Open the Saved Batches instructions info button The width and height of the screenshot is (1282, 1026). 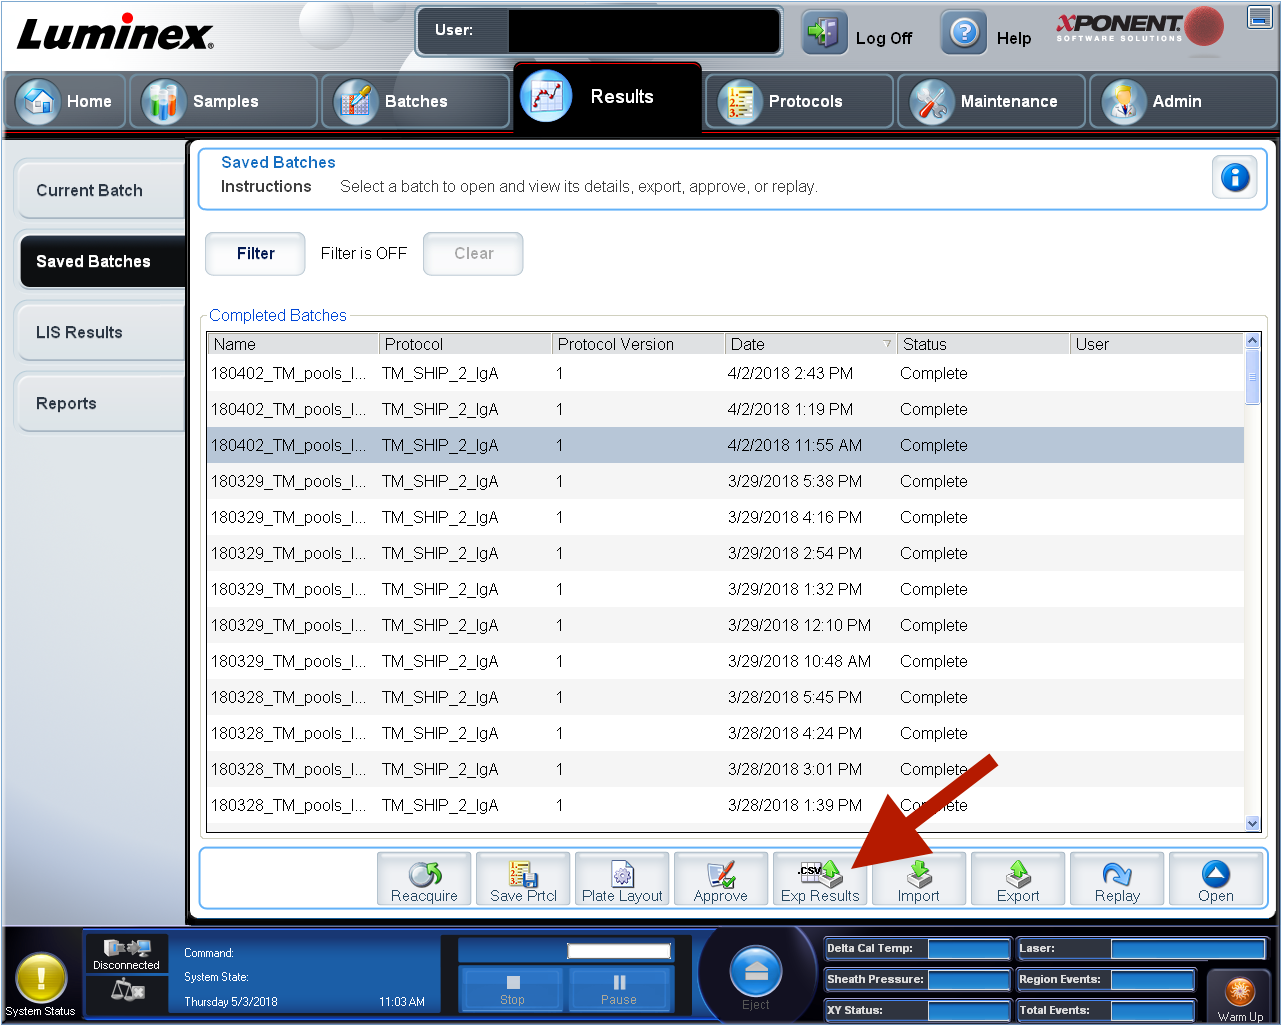[1234, 176]
